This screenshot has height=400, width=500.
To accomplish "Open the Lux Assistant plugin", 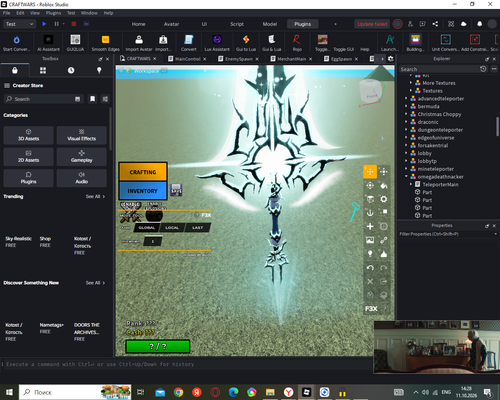I will [x=217, y=43].
